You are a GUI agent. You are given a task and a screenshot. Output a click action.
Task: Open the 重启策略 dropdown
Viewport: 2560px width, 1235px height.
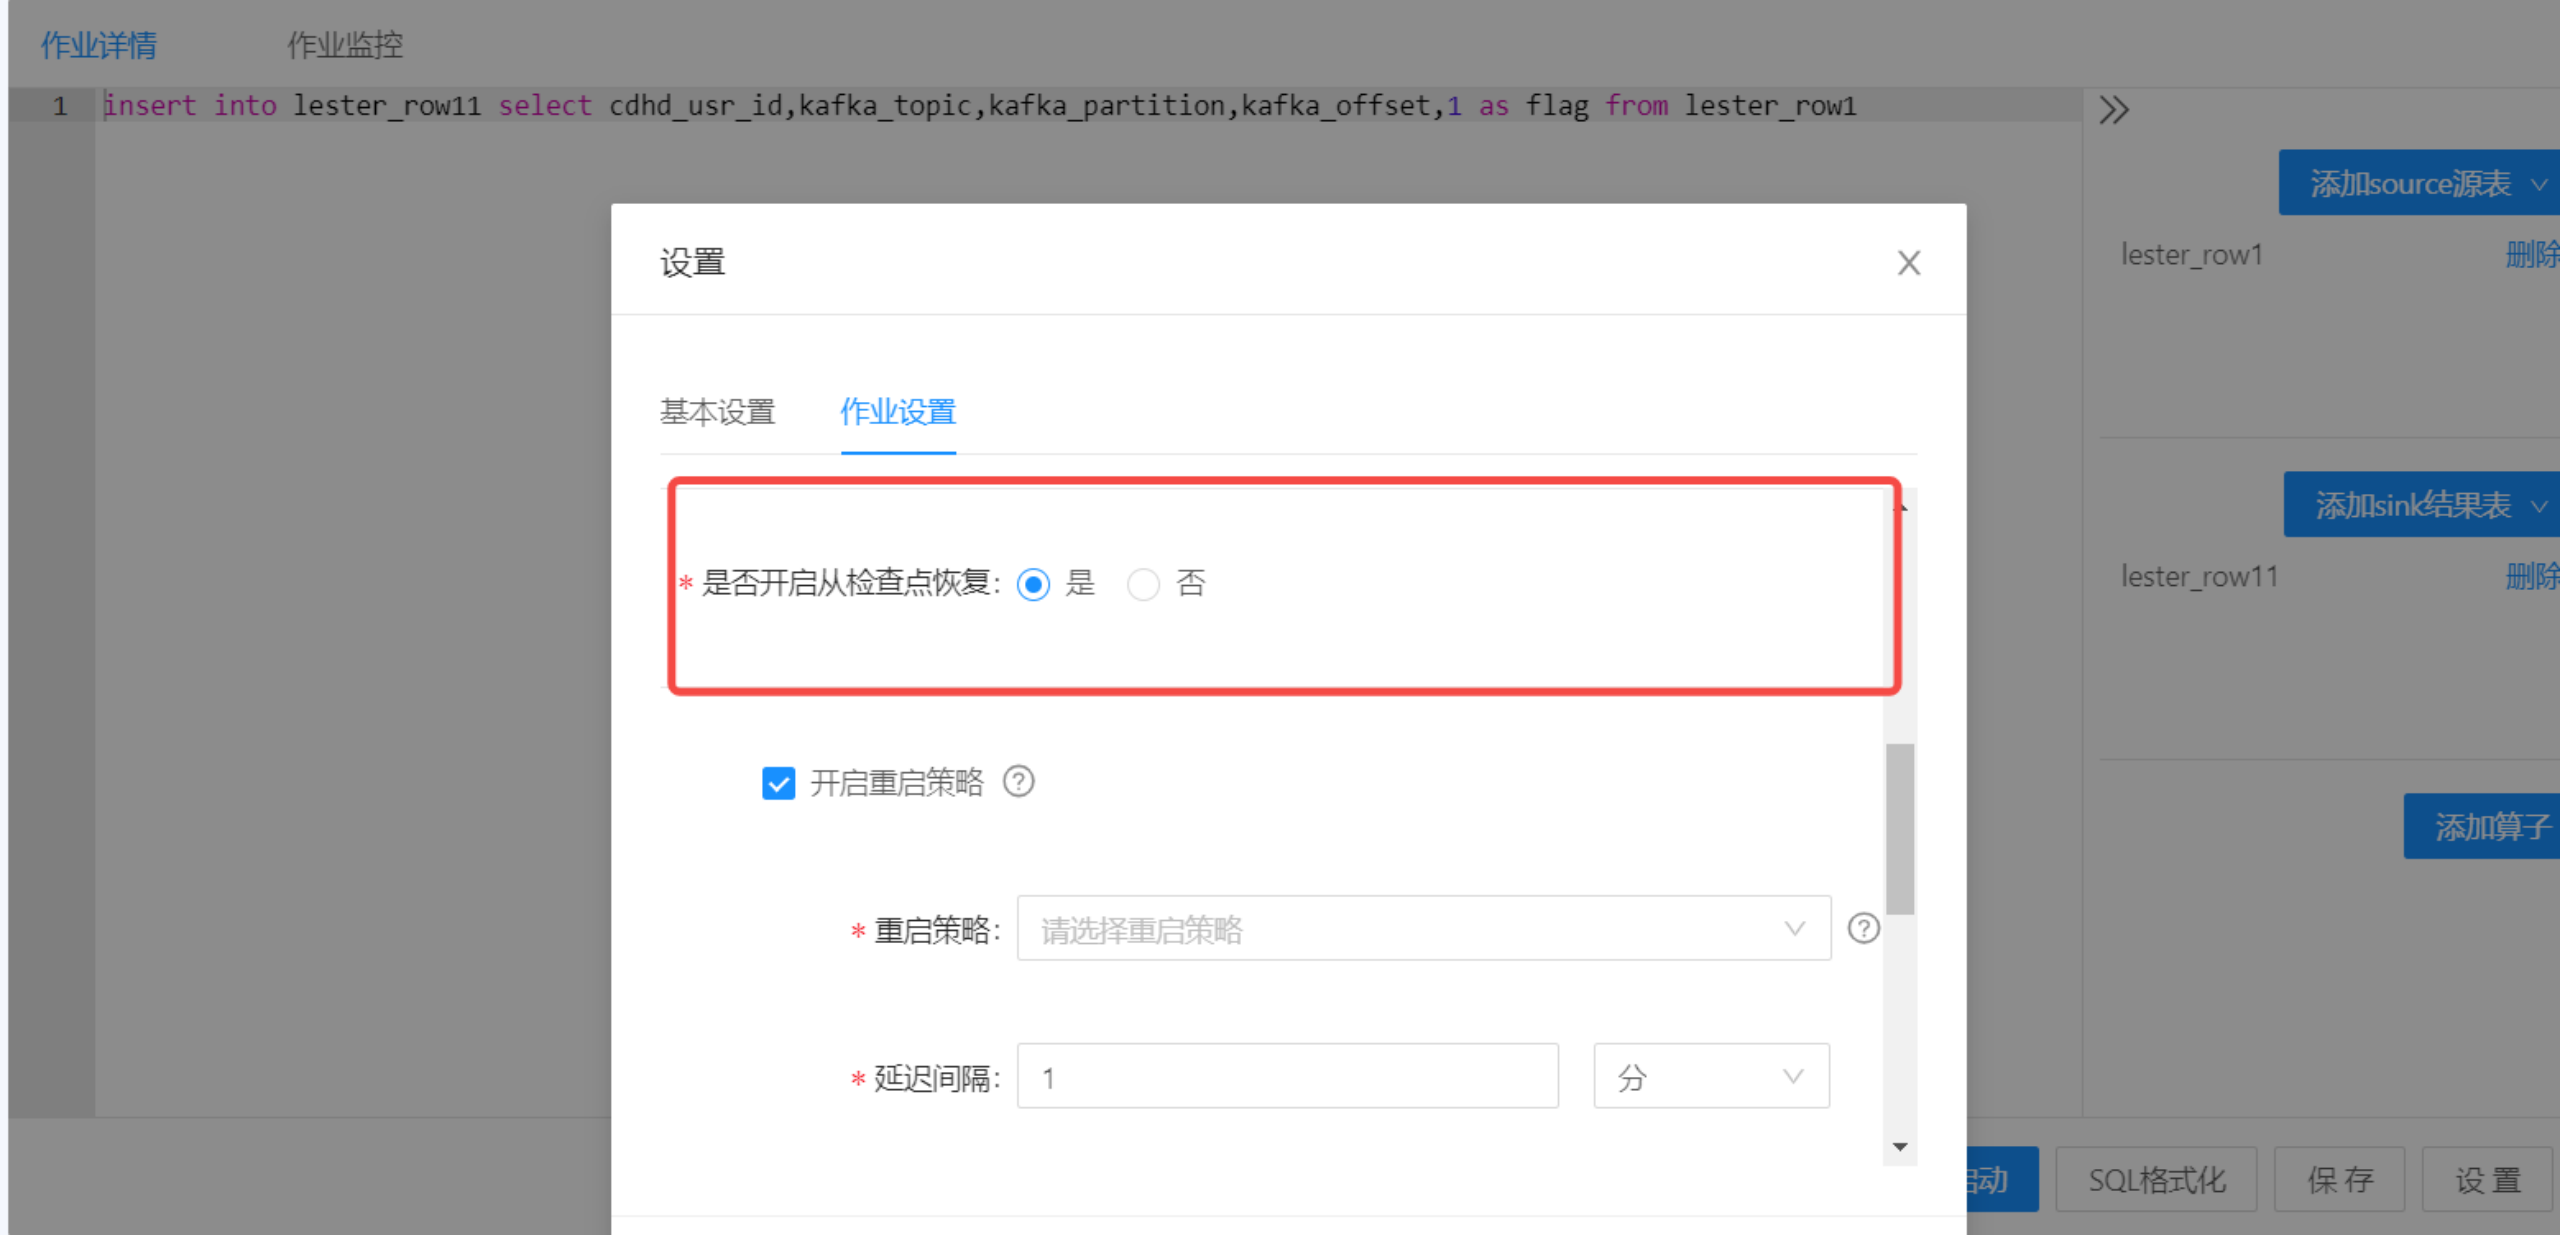click(x=1423, y=928)
